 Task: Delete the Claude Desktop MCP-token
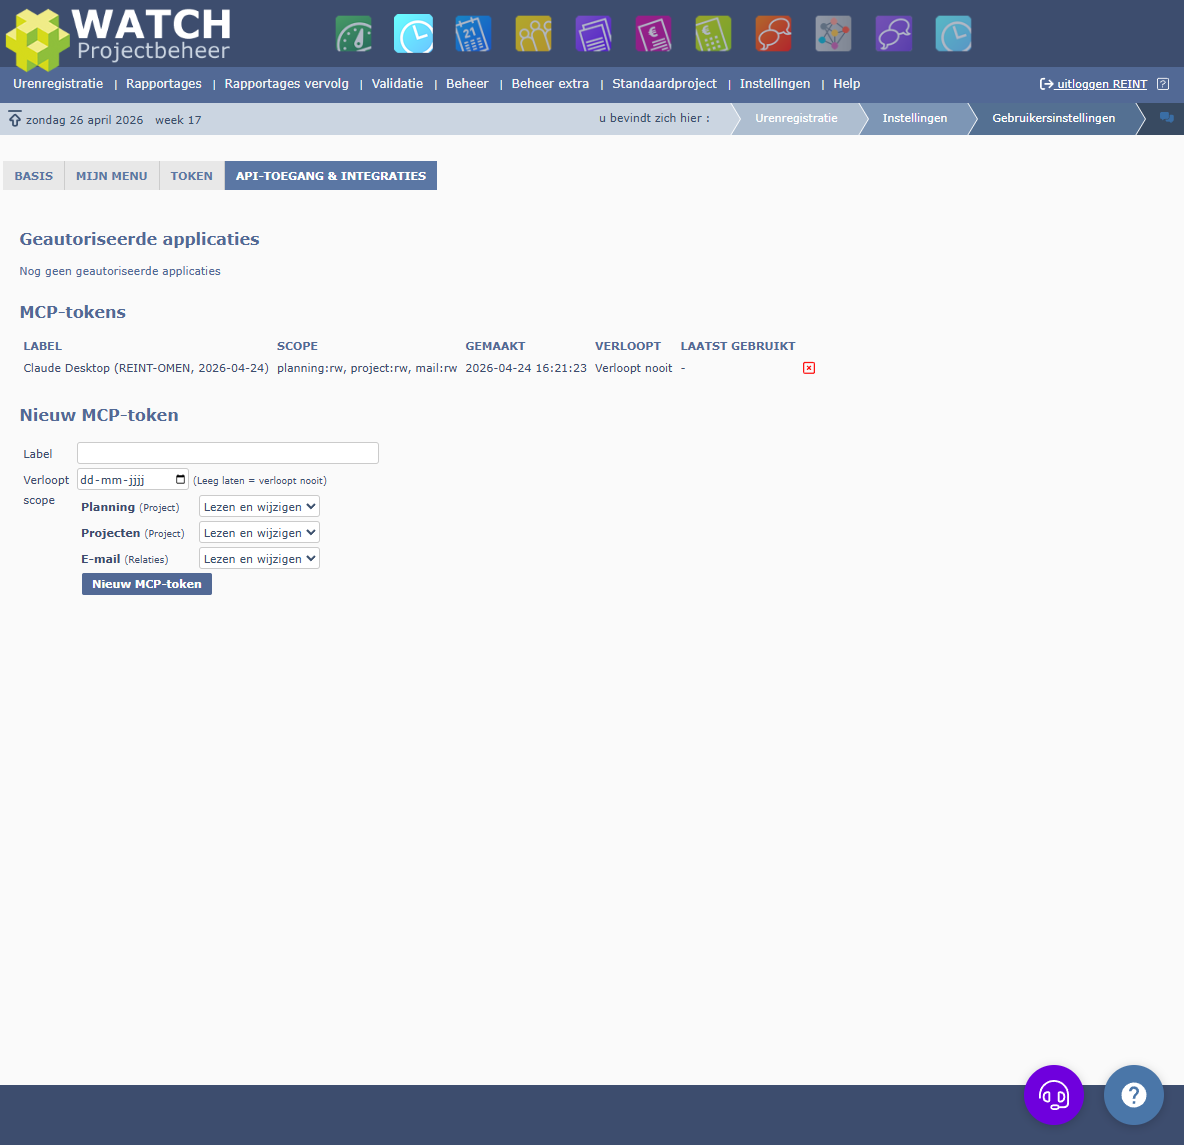point(809,368)
